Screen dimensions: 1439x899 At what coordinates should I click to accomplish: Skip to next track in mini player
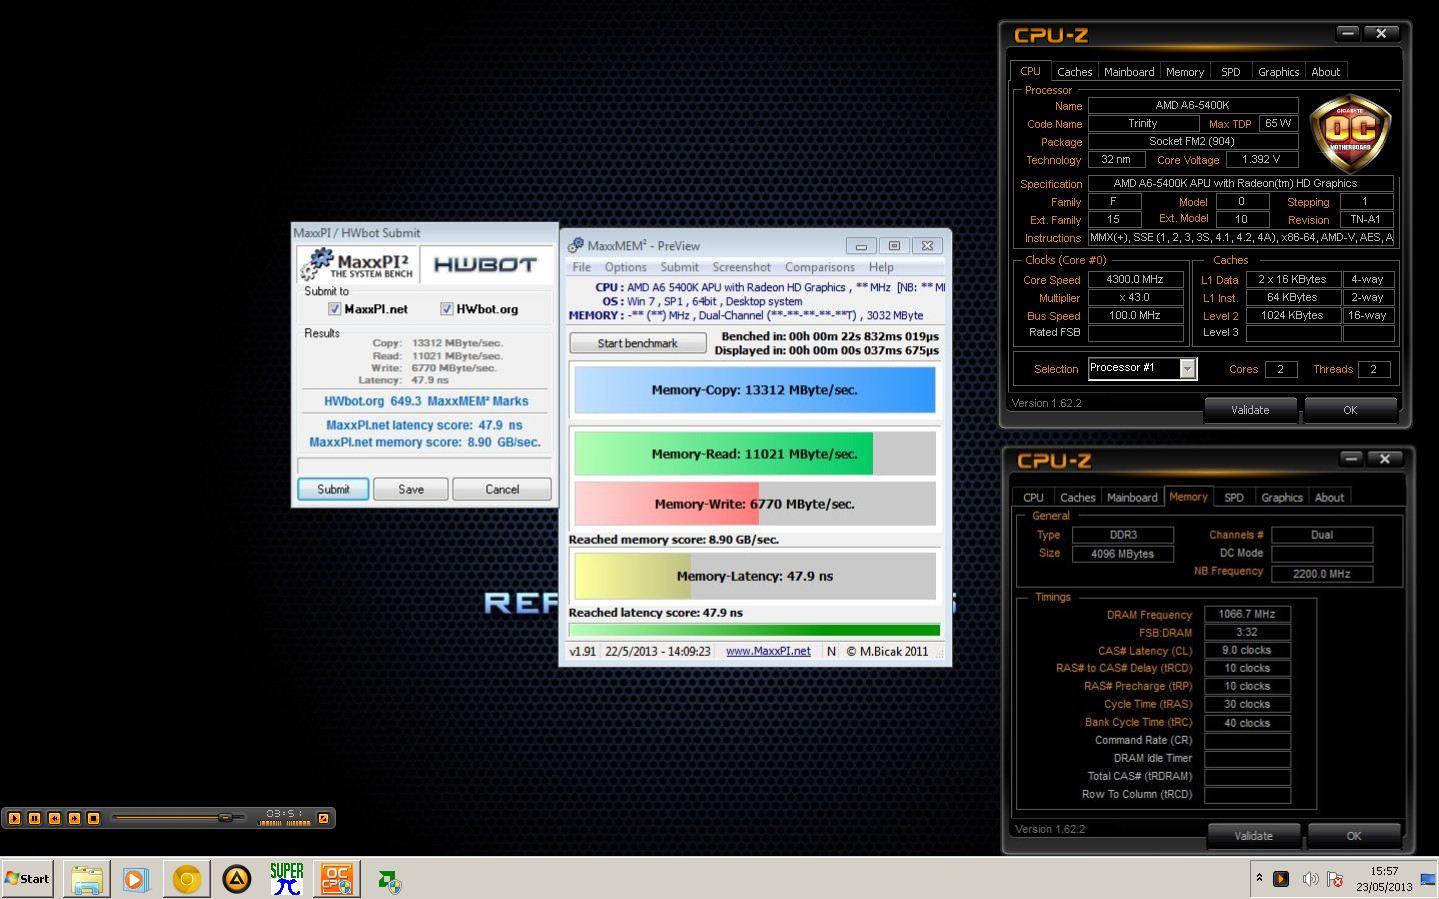pyautogui.click(x=74, y=818)
